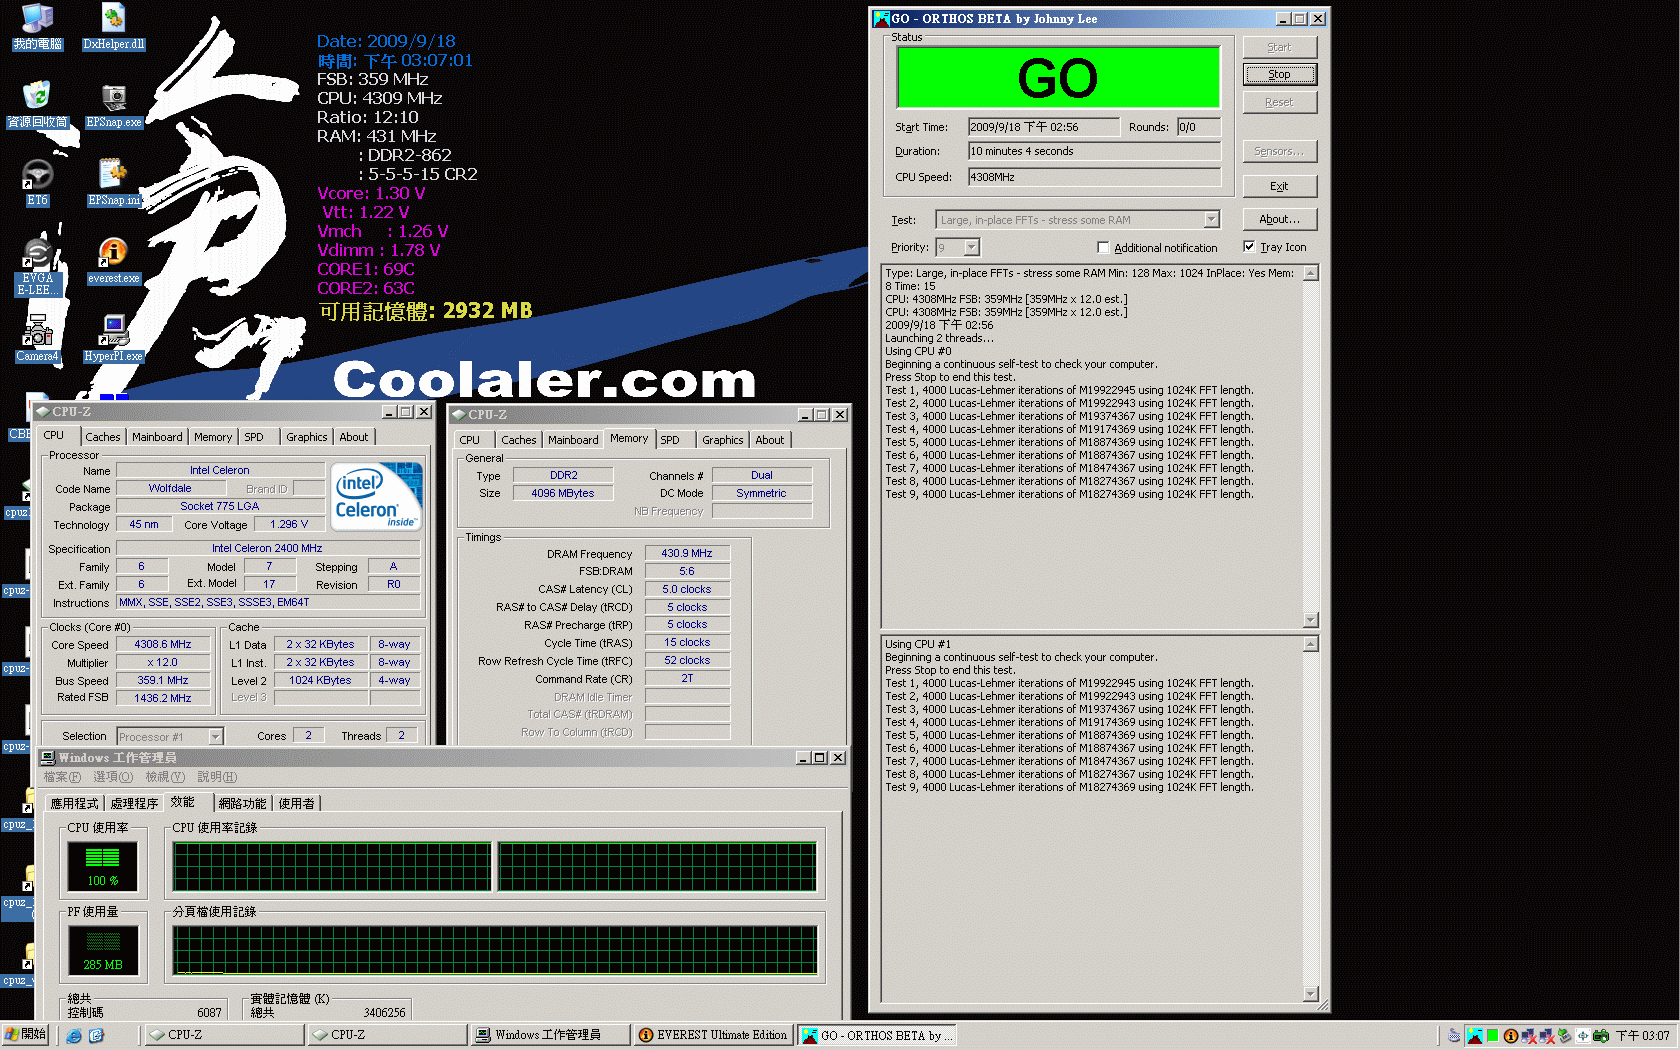This screenshot has height=1050, width=1680.
Task: Click the Rounds 0/0 field
Action: [x=1198, y=127]
